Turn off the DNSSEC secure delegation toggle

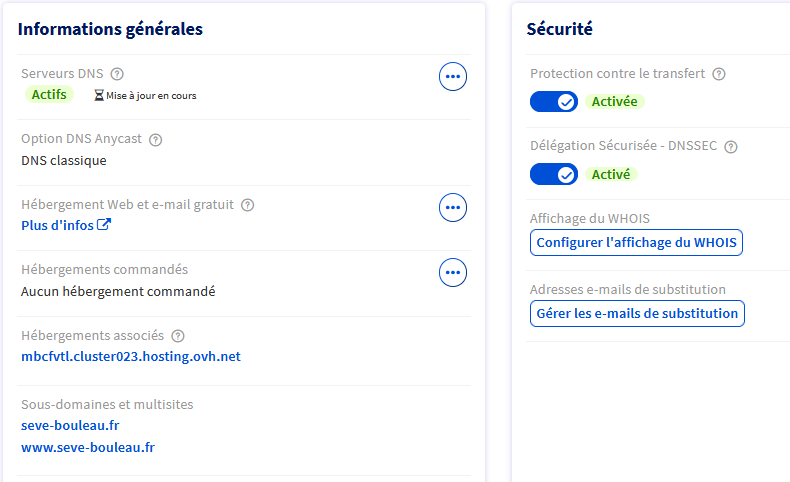[x=554, y=174]
